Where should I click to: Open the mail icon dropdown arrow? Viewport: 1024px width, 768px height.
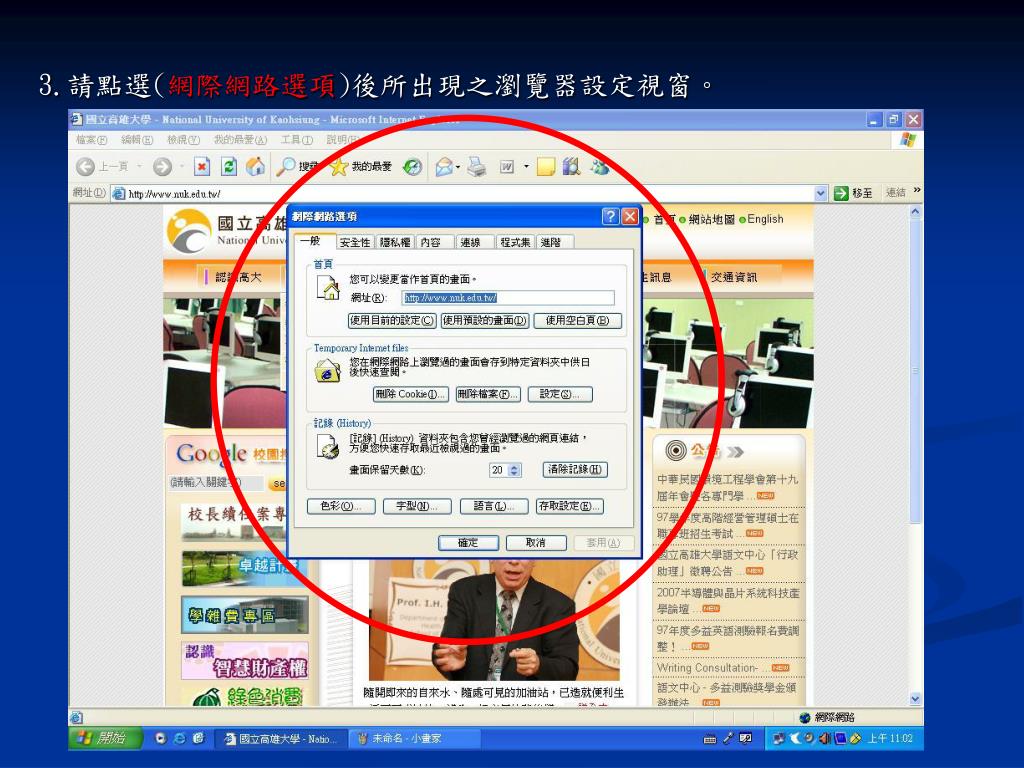458,167
